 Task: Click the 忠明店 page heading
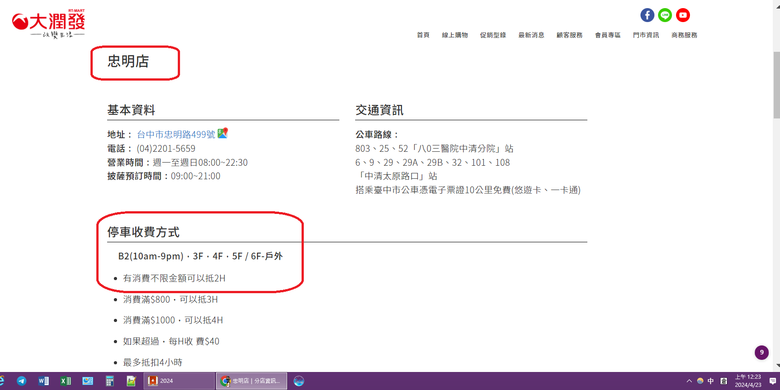click(128, 62)
